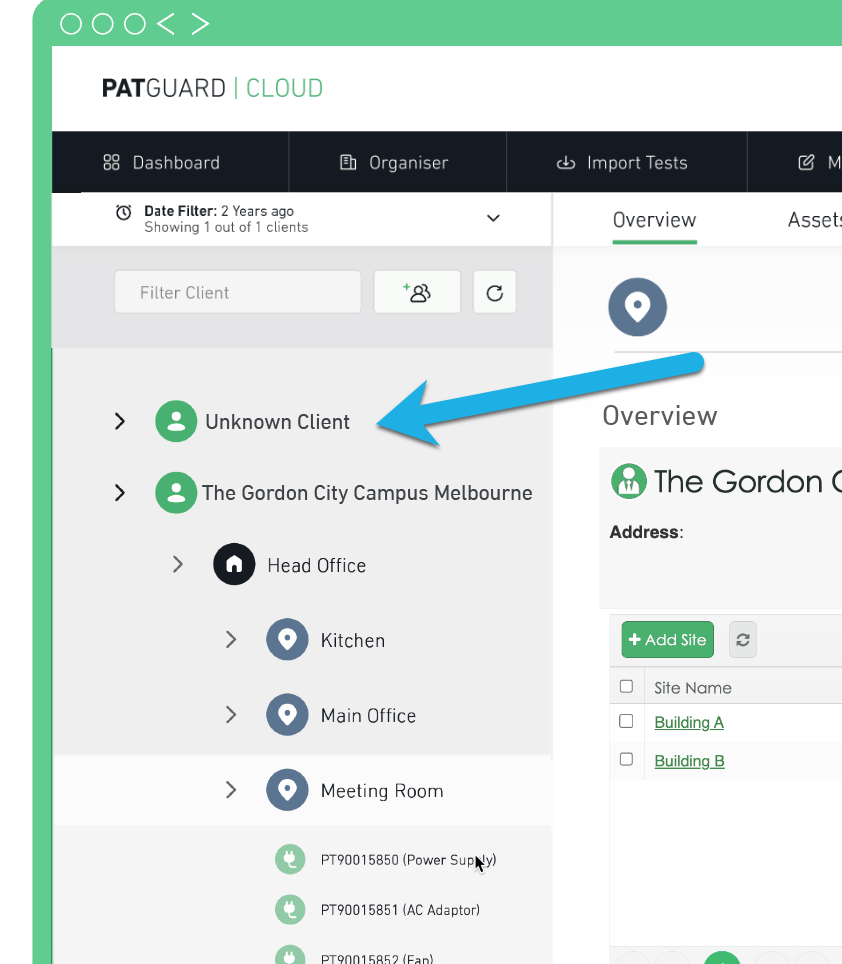
Task: Click the plug icon for PT90015850
Action: [x=290, y=859]
